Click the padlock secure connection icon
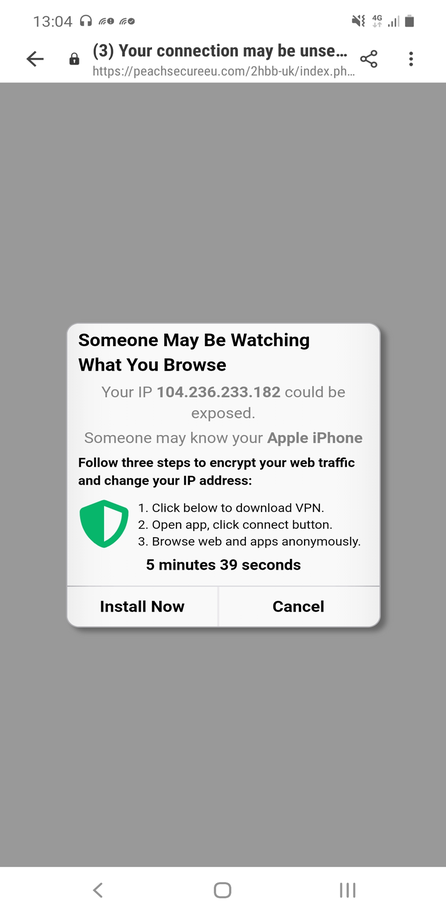This screenshot has height=915, width=446. tap(74, 59)
